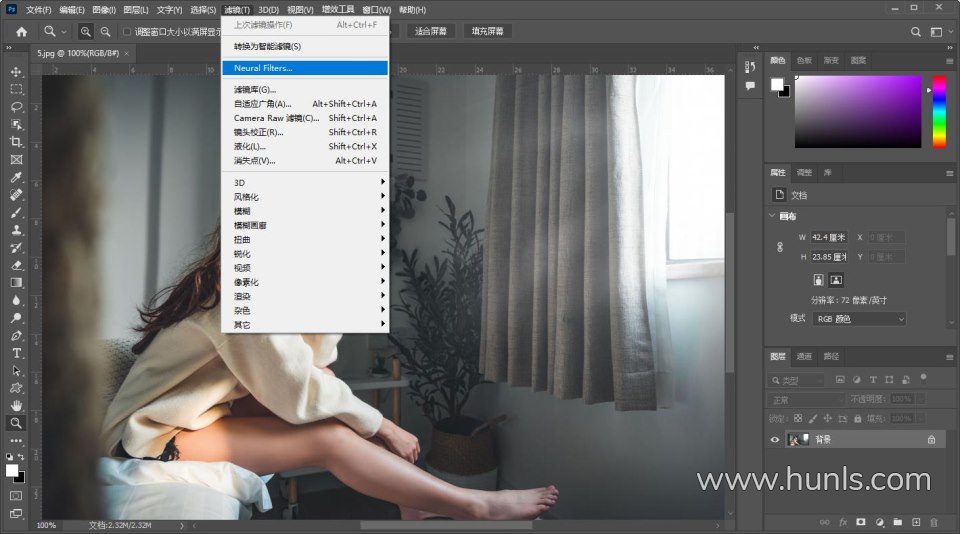
Task: Toggle lock transparent pixels
Action: (x=798, y=419)
